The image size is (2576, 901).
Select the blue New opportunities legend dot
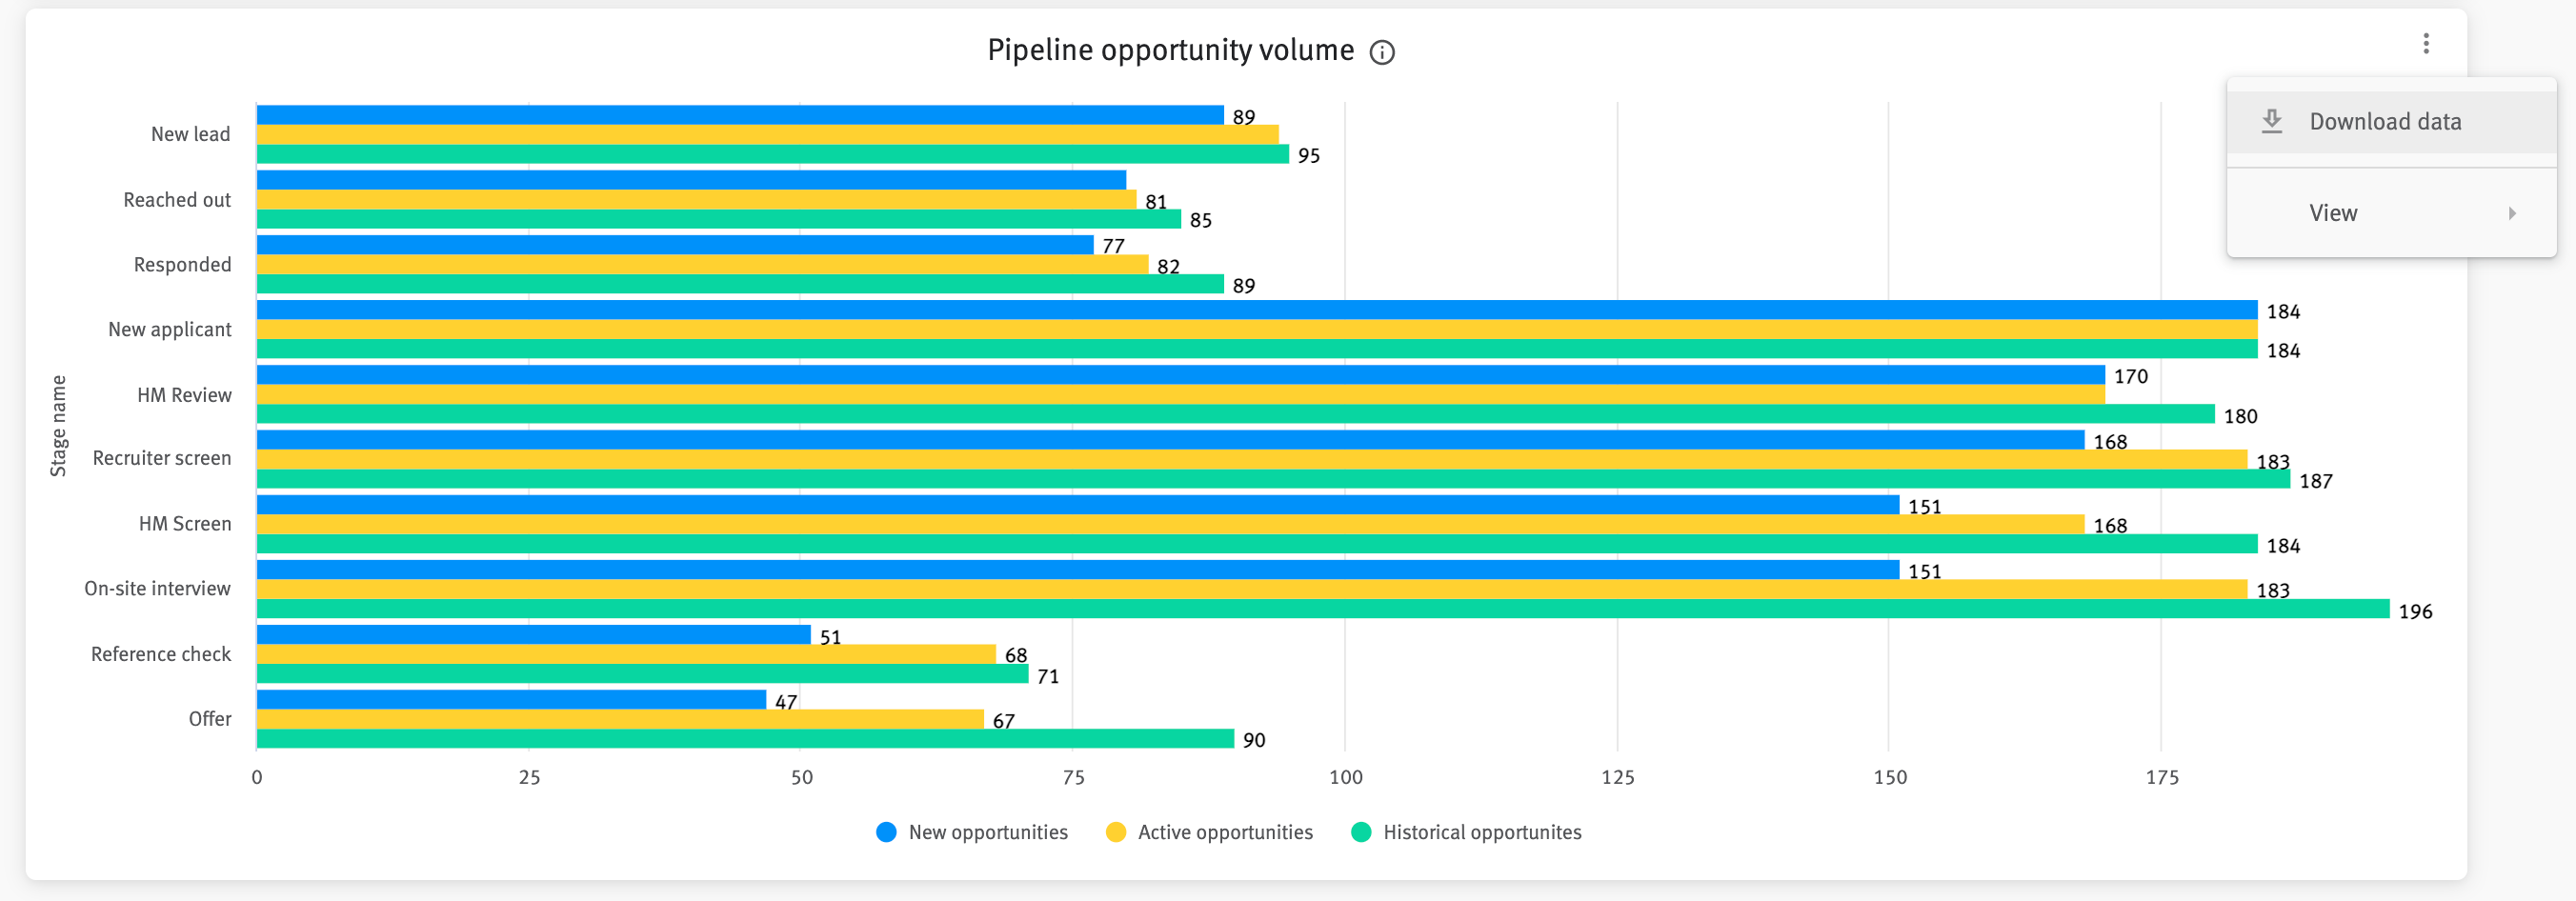pyautogui.click(x=885, y=831)
